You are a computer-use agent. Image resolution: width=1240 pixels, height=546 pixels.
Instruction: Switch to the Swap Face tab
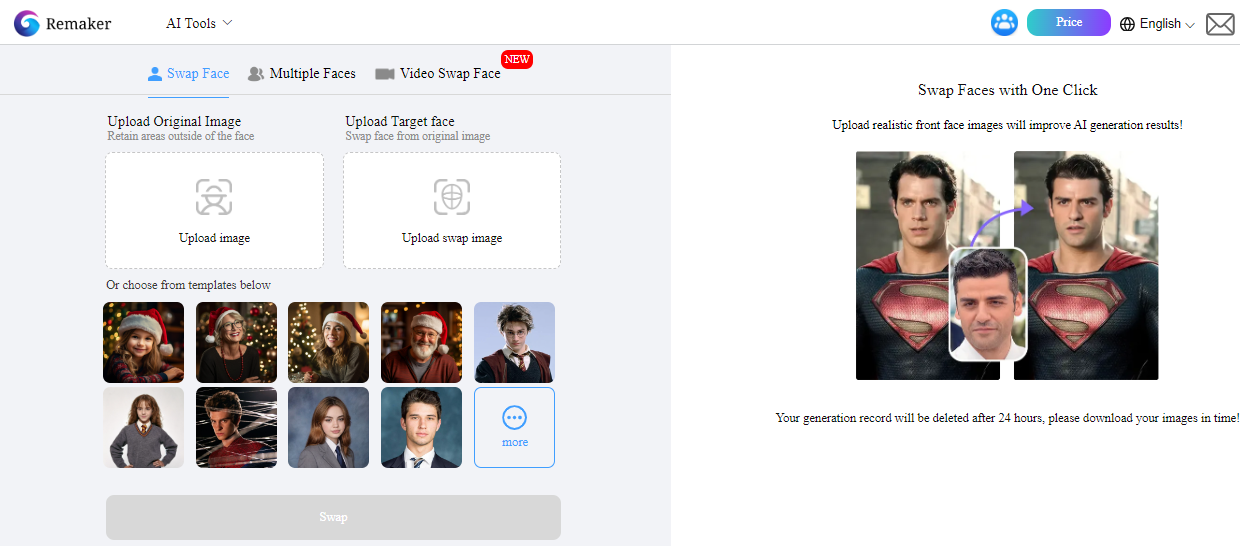coord(188,73)
